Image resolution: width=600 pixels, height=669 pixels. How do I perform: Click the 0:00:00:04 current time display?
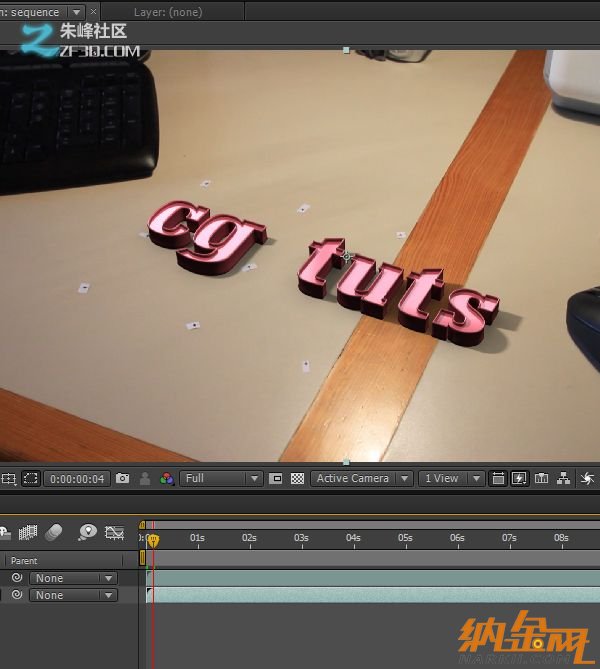pyautogui.click(x=76, y=479)
